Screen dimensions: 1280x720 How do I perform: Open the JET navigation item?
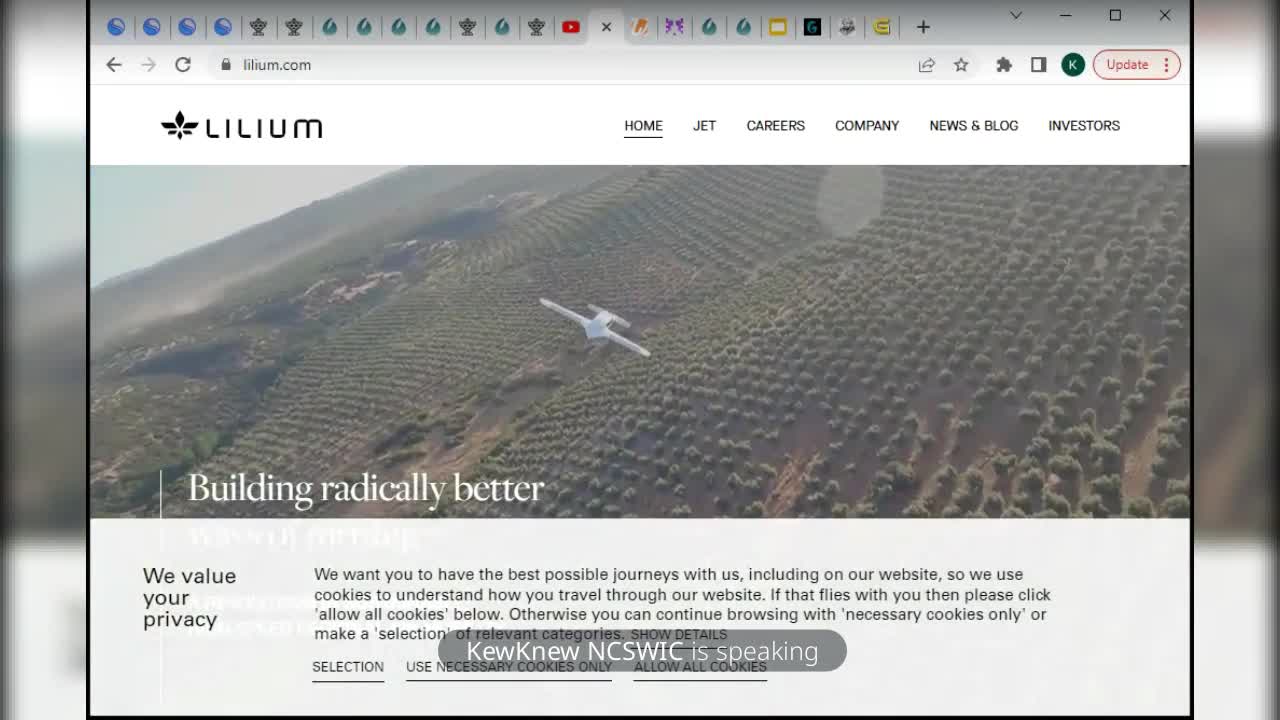point(704,126)
